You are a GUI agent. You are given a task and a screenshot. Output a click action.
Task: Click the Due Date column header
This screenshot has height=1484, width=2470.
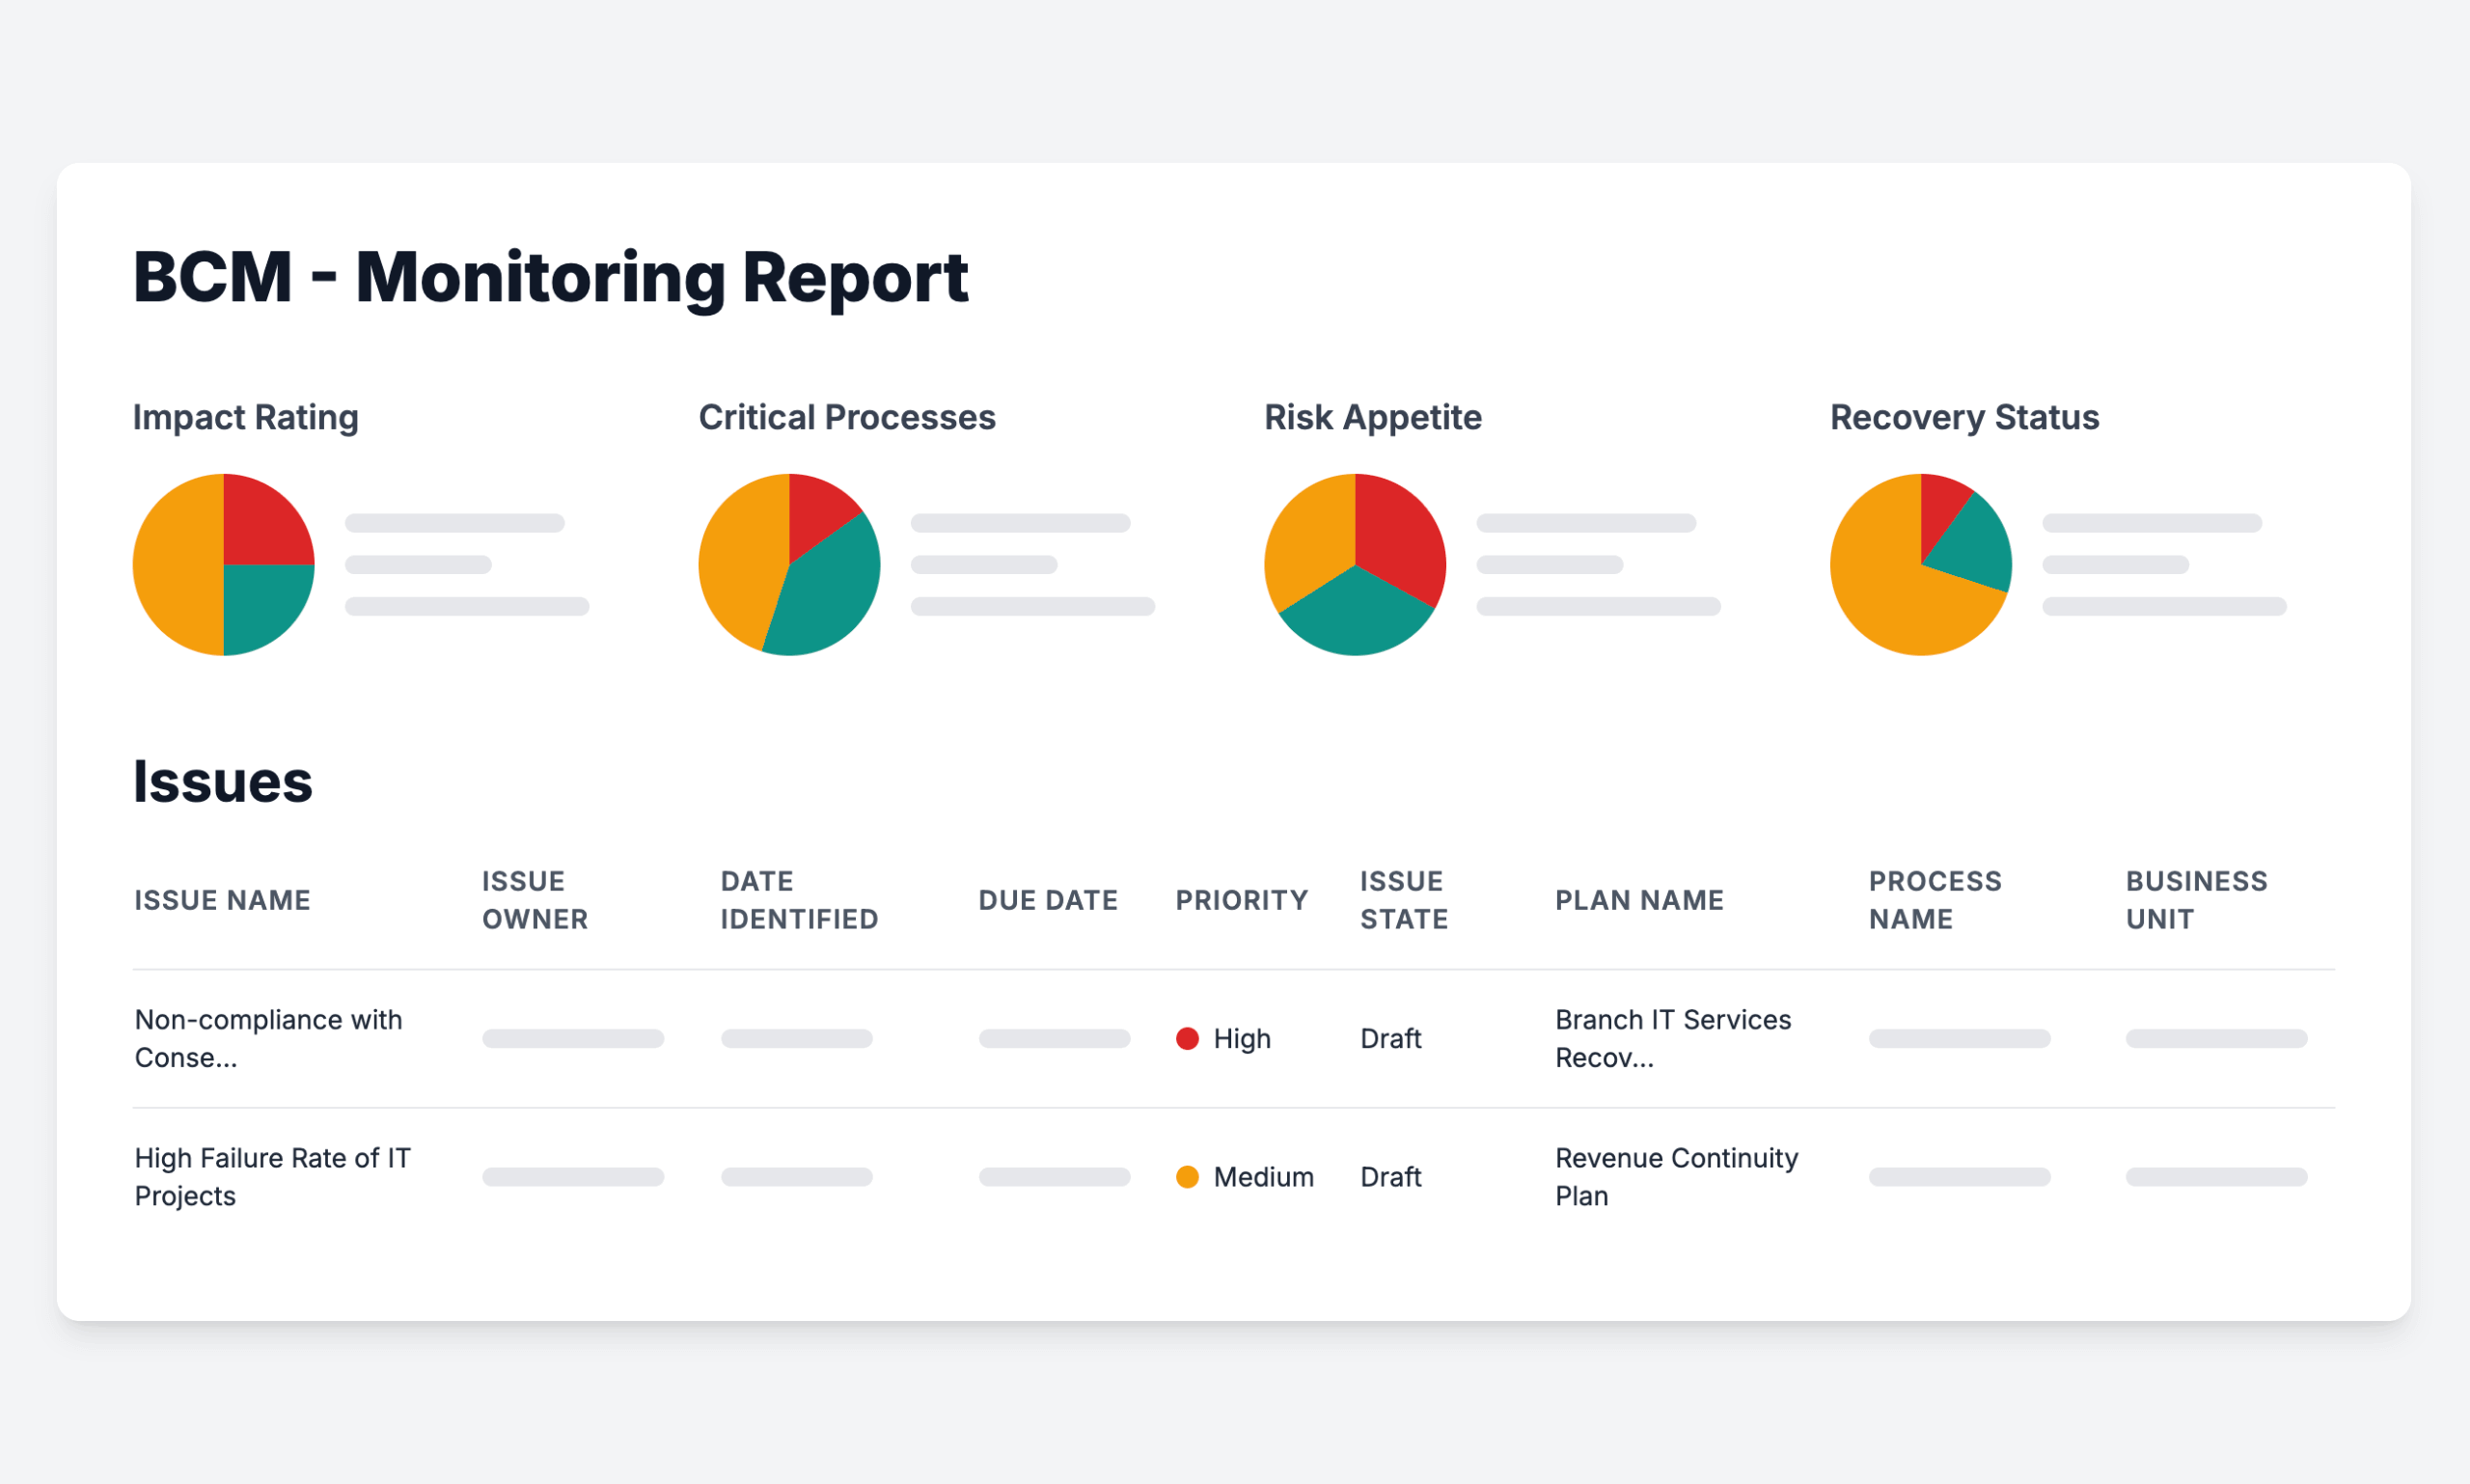(x=1048, y=899)
